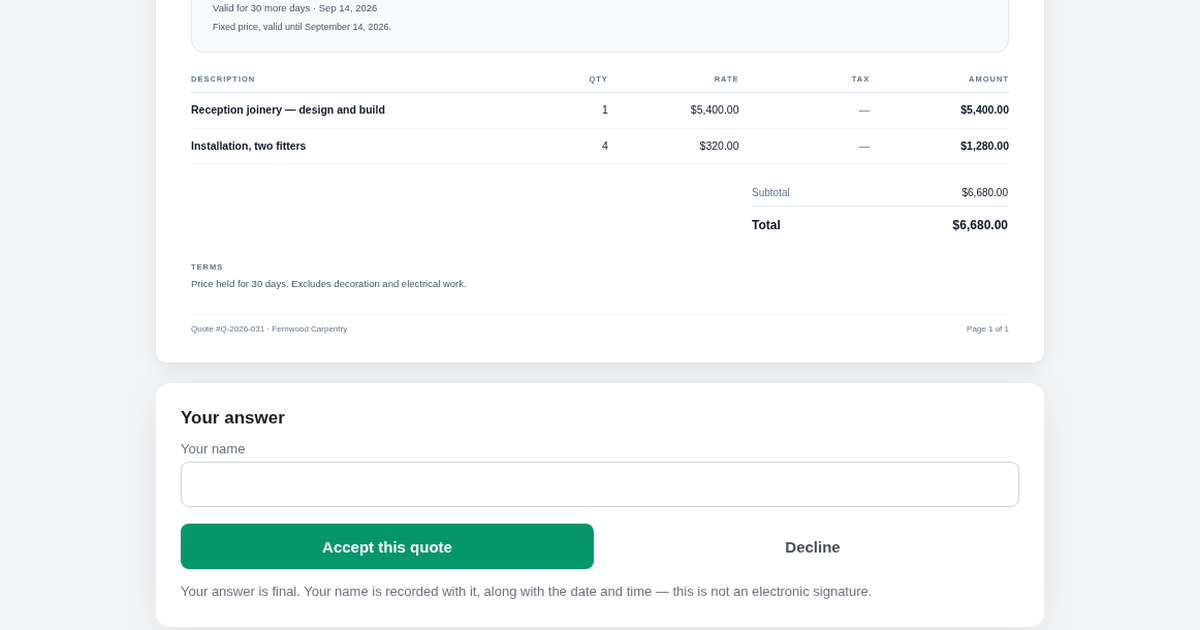Viewport: 1200px width, 630px height.
Task: Click the RATE column header
Action: pos(726,79)
